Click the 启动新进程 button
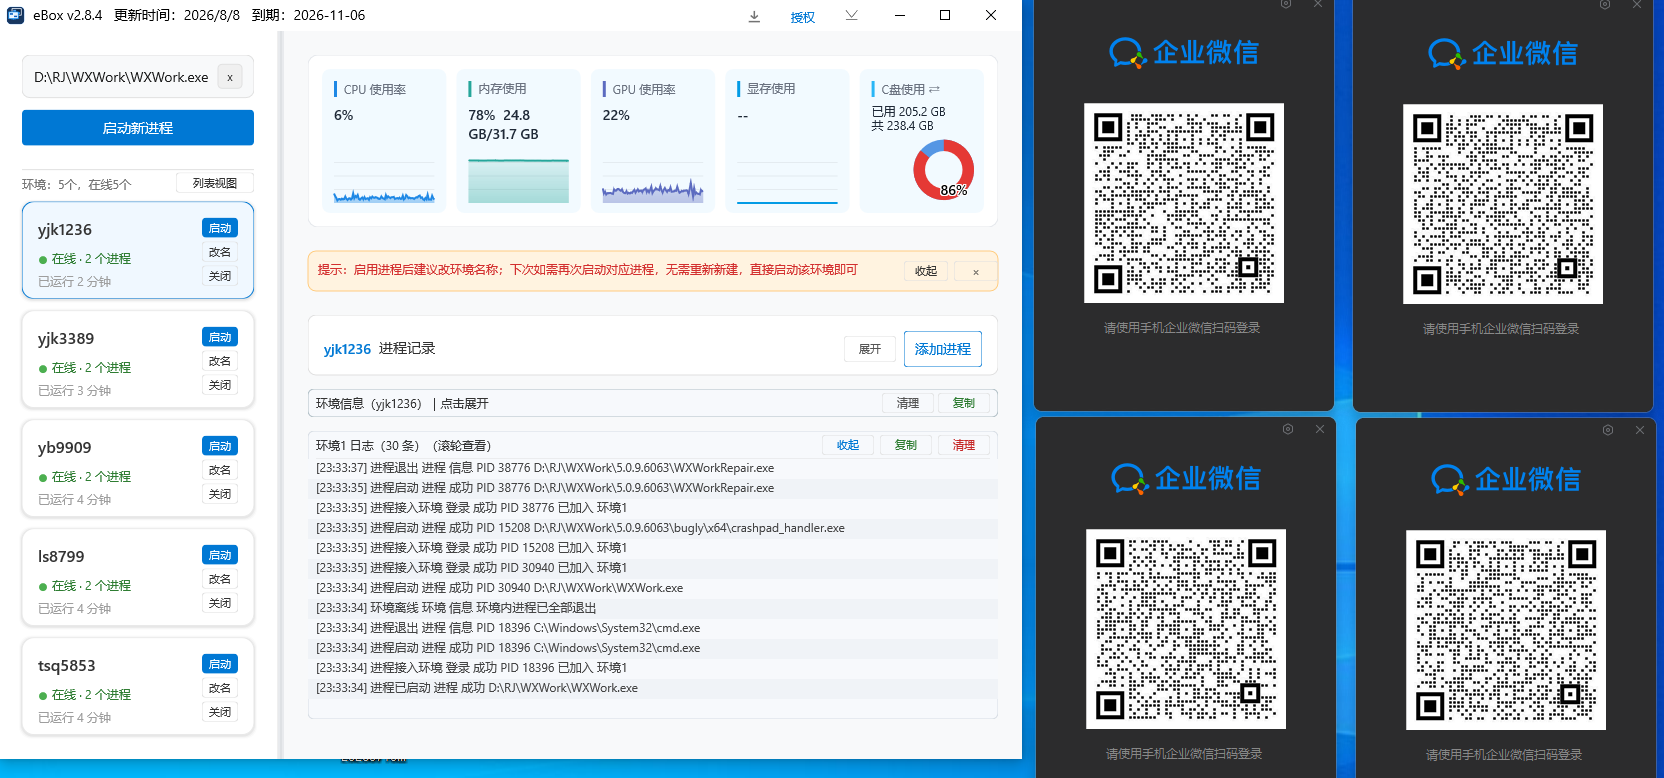Image resolution: width=1664 pixels, height=778 pixels. (x=138, y=128)
